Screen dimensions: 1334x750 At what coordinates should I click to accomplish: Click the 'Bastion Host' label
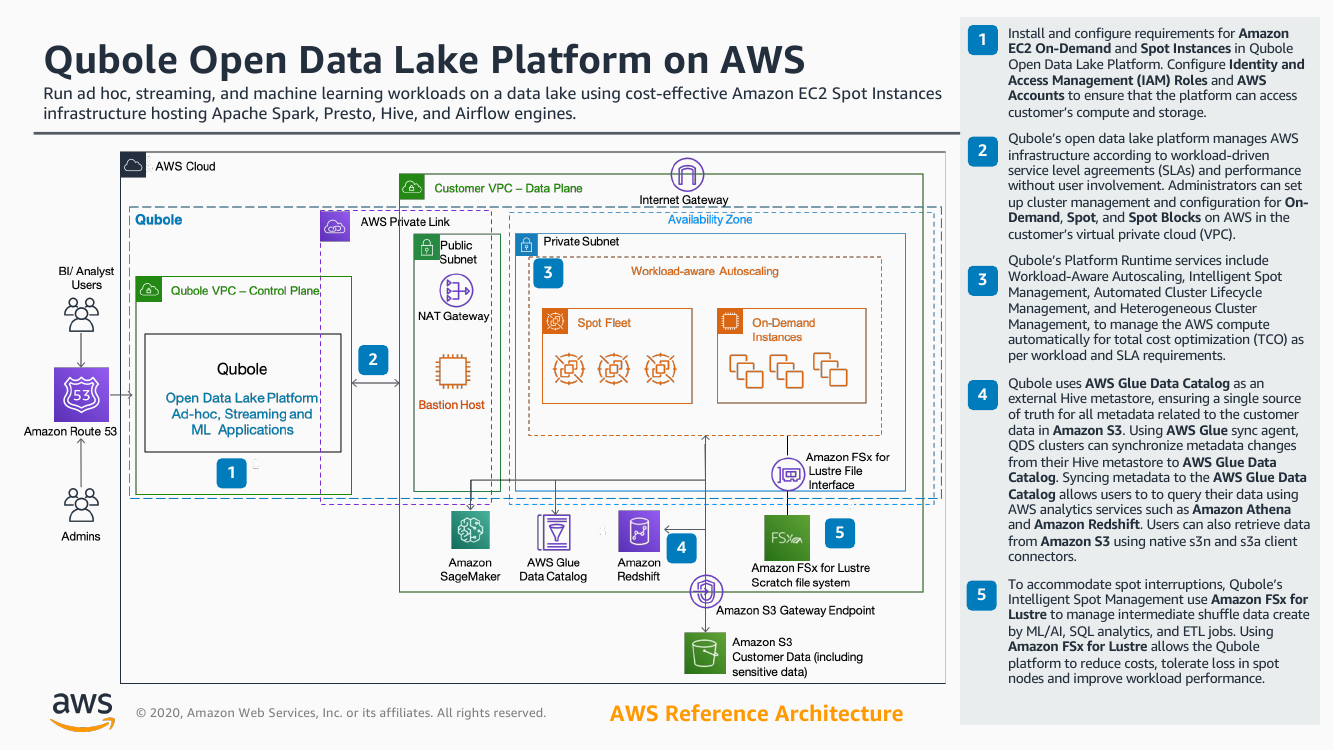tap(452, 405)
